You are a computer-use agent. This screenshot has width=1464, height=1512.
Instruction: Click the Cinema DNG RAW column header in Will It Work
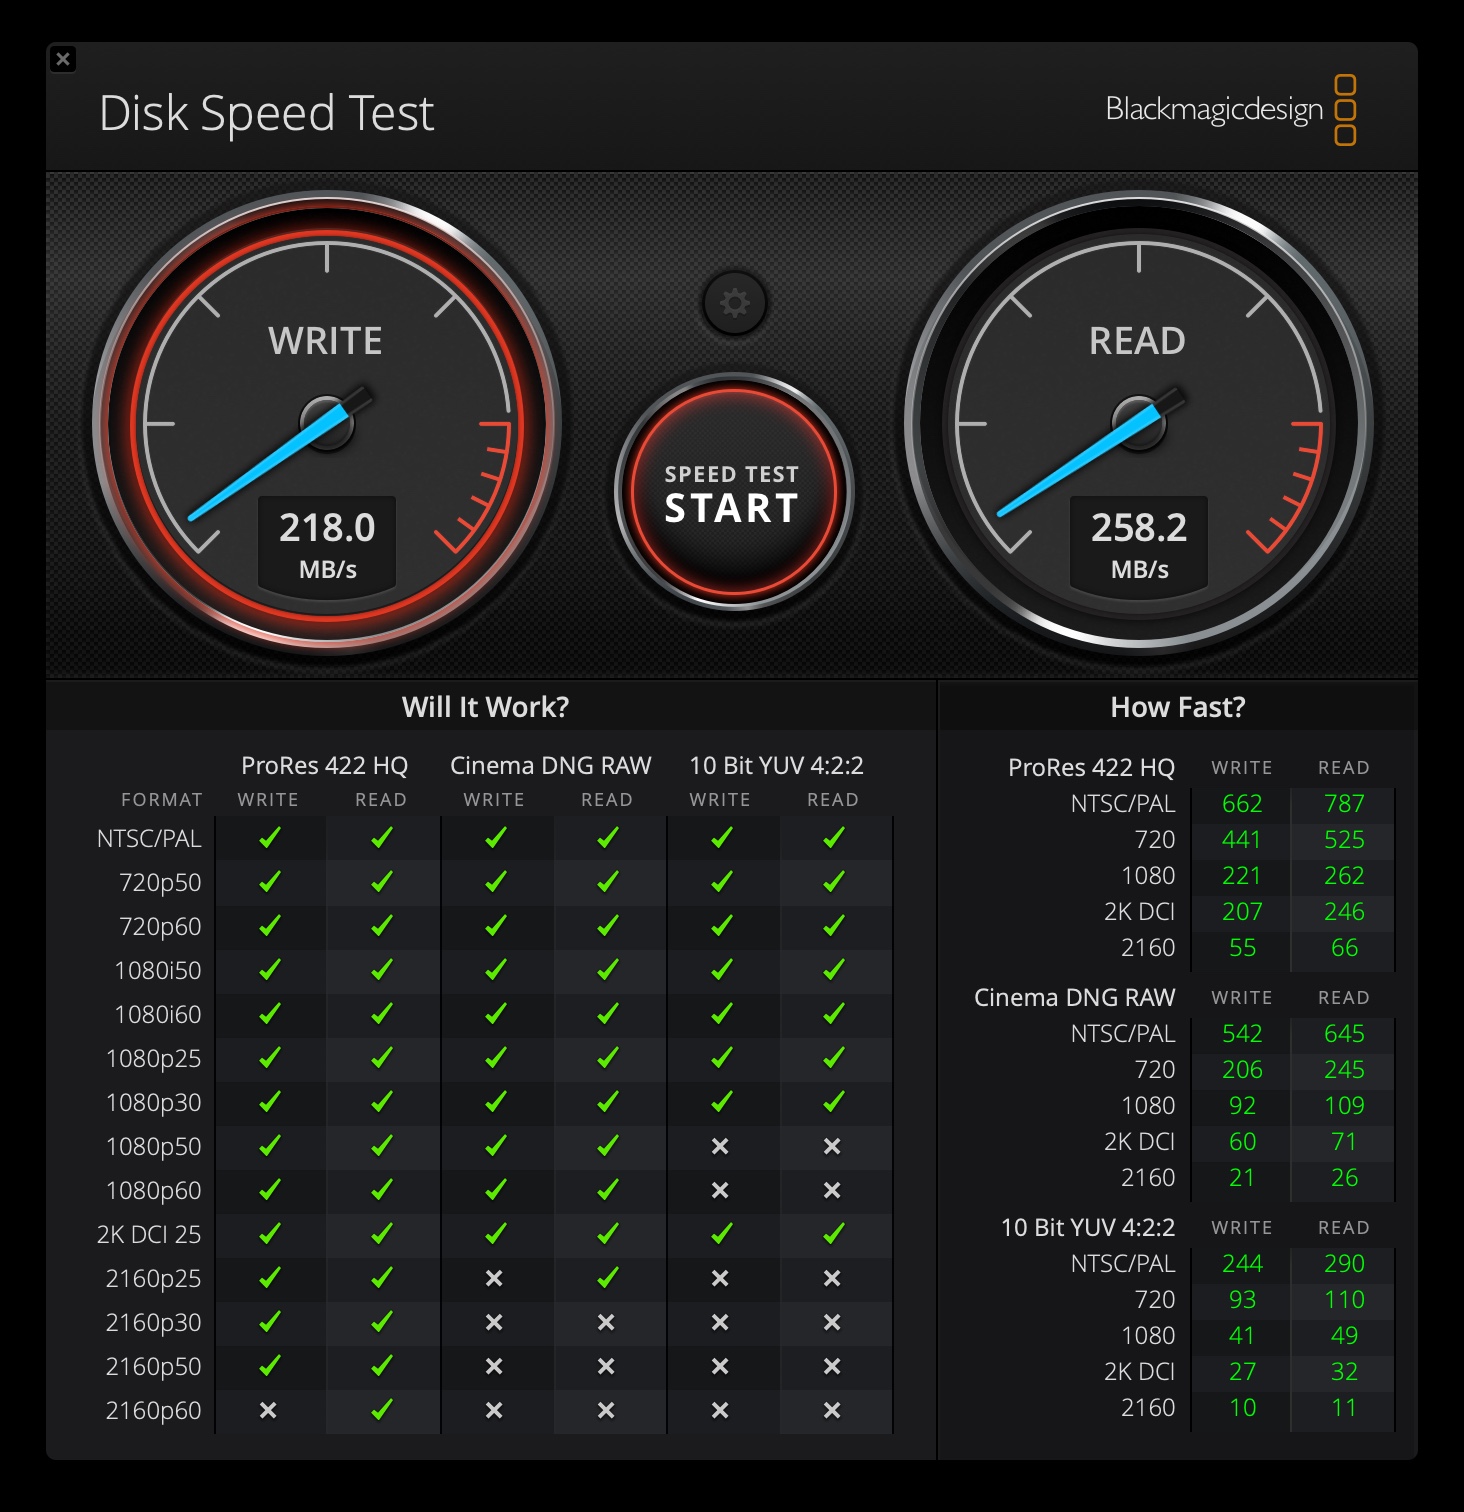point(550,766)
